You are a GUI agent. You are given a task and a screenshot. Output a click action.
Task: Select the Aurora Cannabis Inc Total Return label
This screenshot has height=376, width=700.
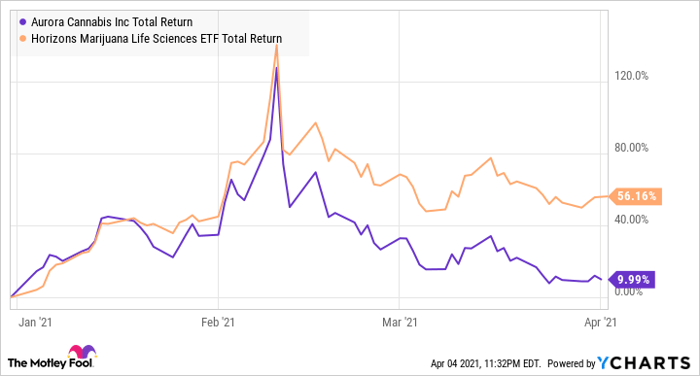pos(112,22)
